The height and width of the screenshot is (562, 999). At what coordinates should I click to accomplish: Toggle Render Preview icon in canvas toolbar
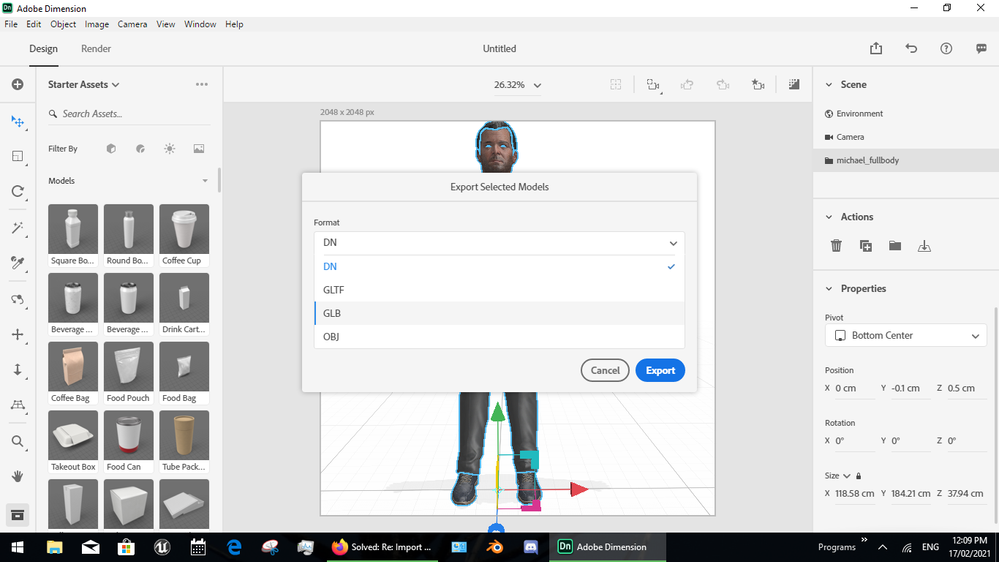click(794, 84)
